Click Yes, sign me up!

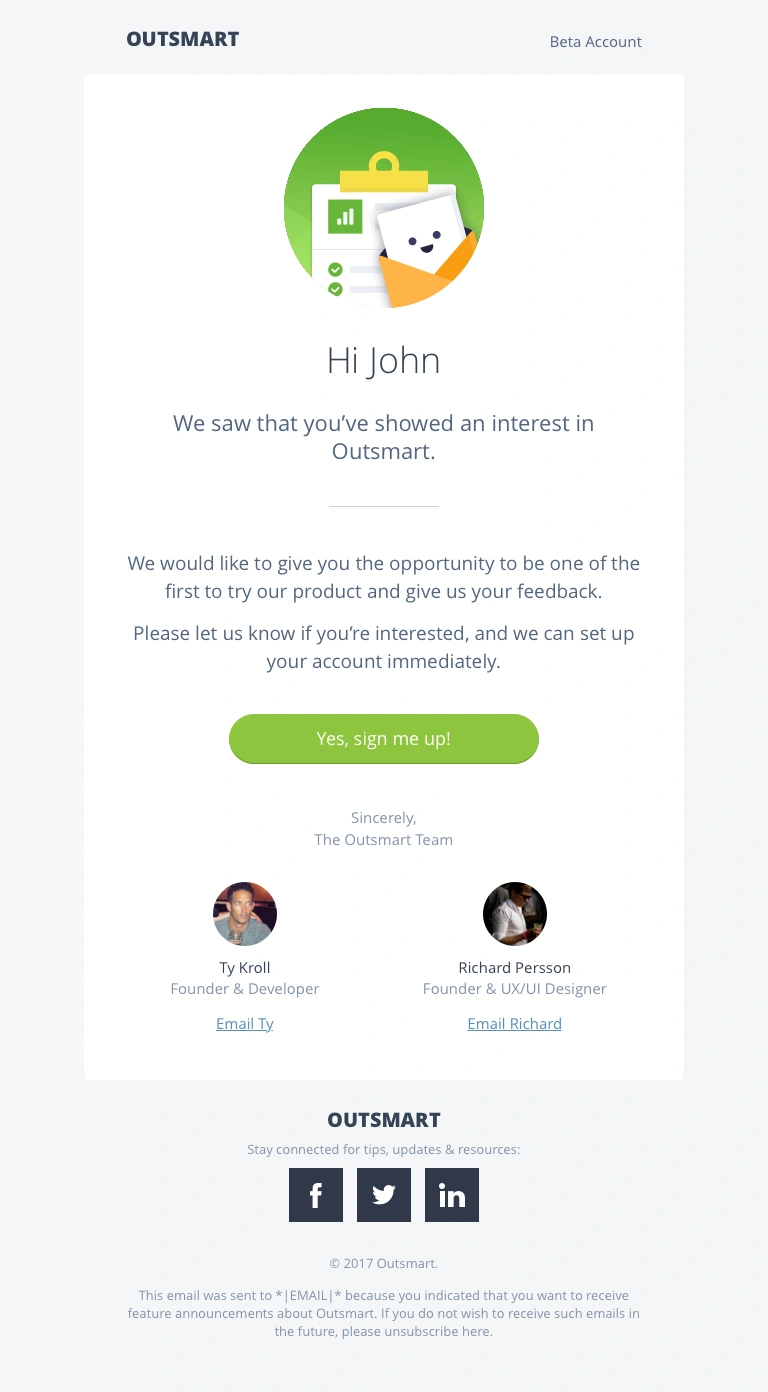pos(384,739)
